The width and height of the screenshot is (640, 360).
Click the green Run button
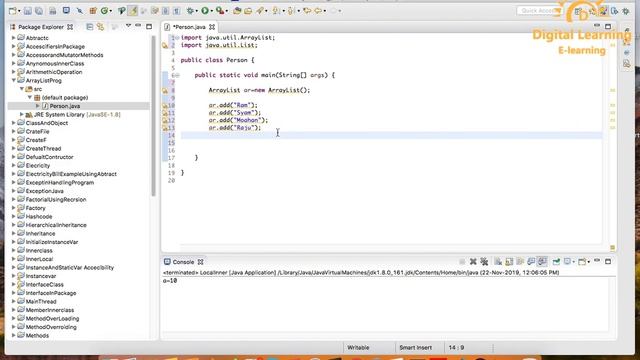click(x=205, y=11)
